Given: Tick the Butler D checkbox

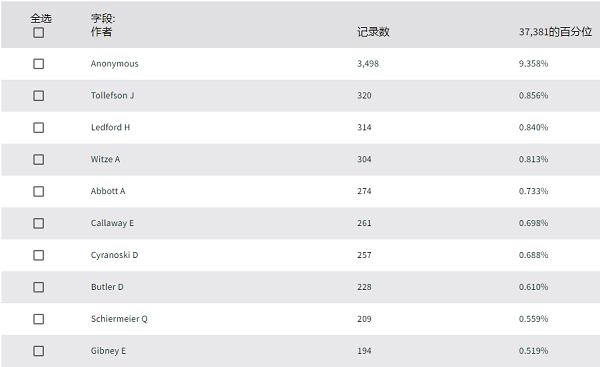Looking at the screenshot, I should click(38, 287).
